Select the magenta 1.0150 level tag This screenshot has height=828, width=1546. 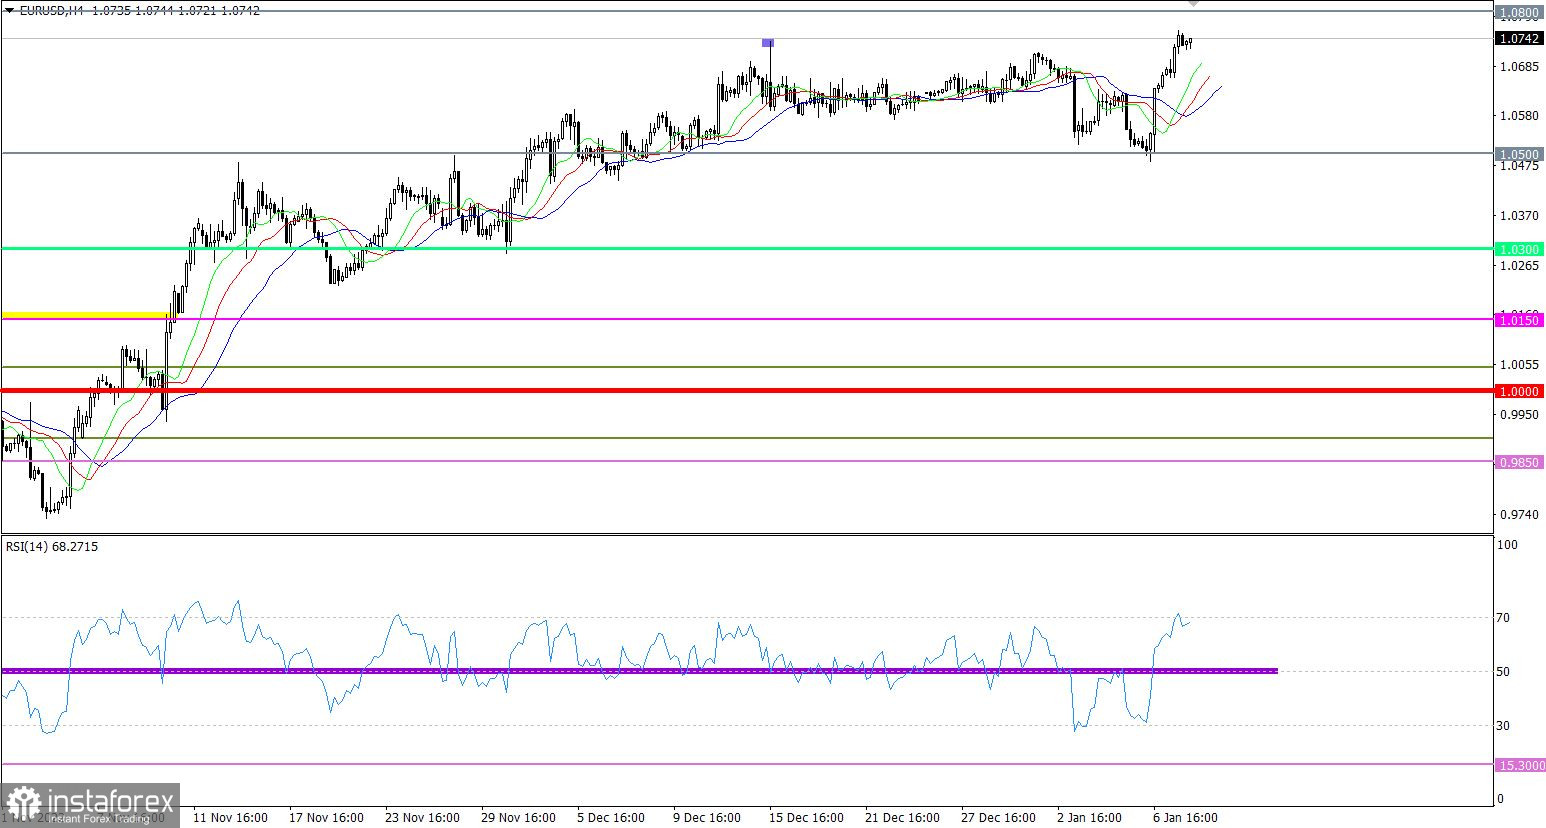click(x=1520, y=320)
